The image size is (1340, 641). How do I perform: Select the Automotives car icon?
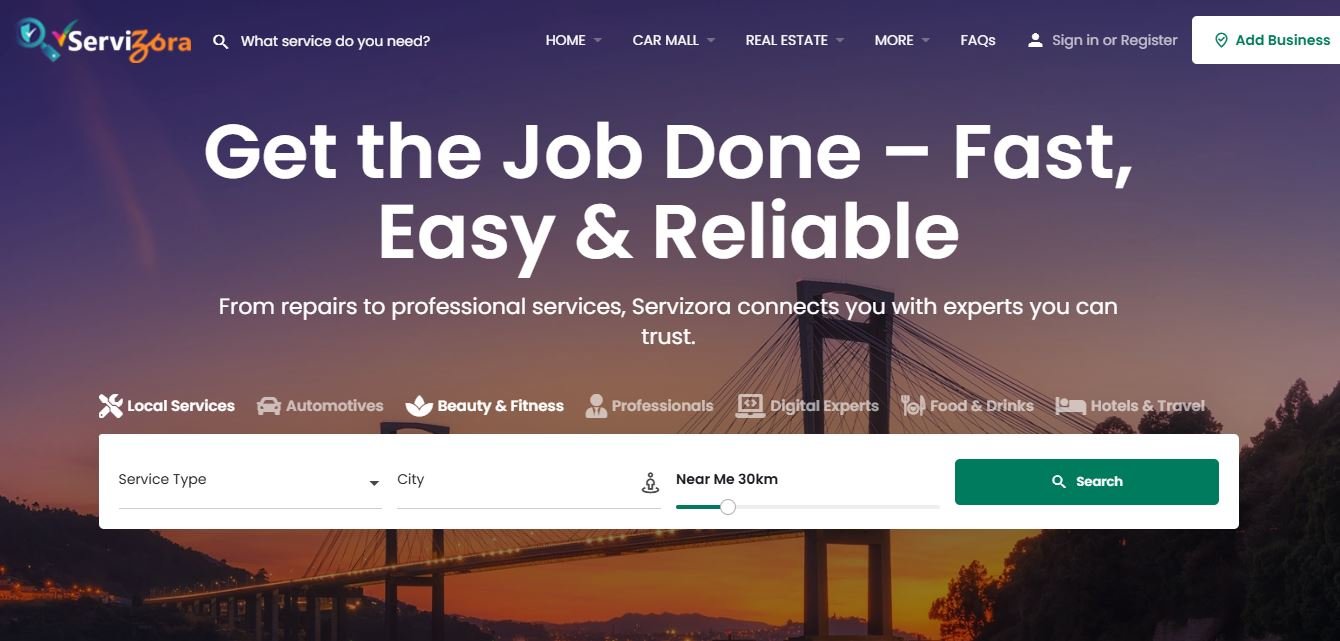268,406
